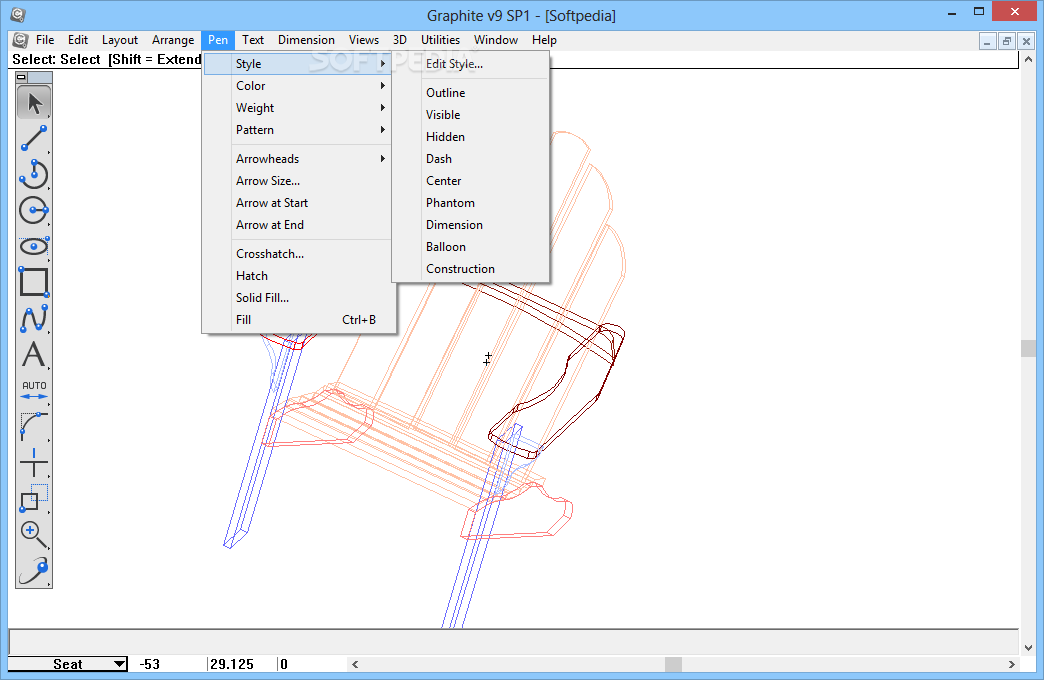
Task: Apply the Hidden pen style
Action: 471,137
